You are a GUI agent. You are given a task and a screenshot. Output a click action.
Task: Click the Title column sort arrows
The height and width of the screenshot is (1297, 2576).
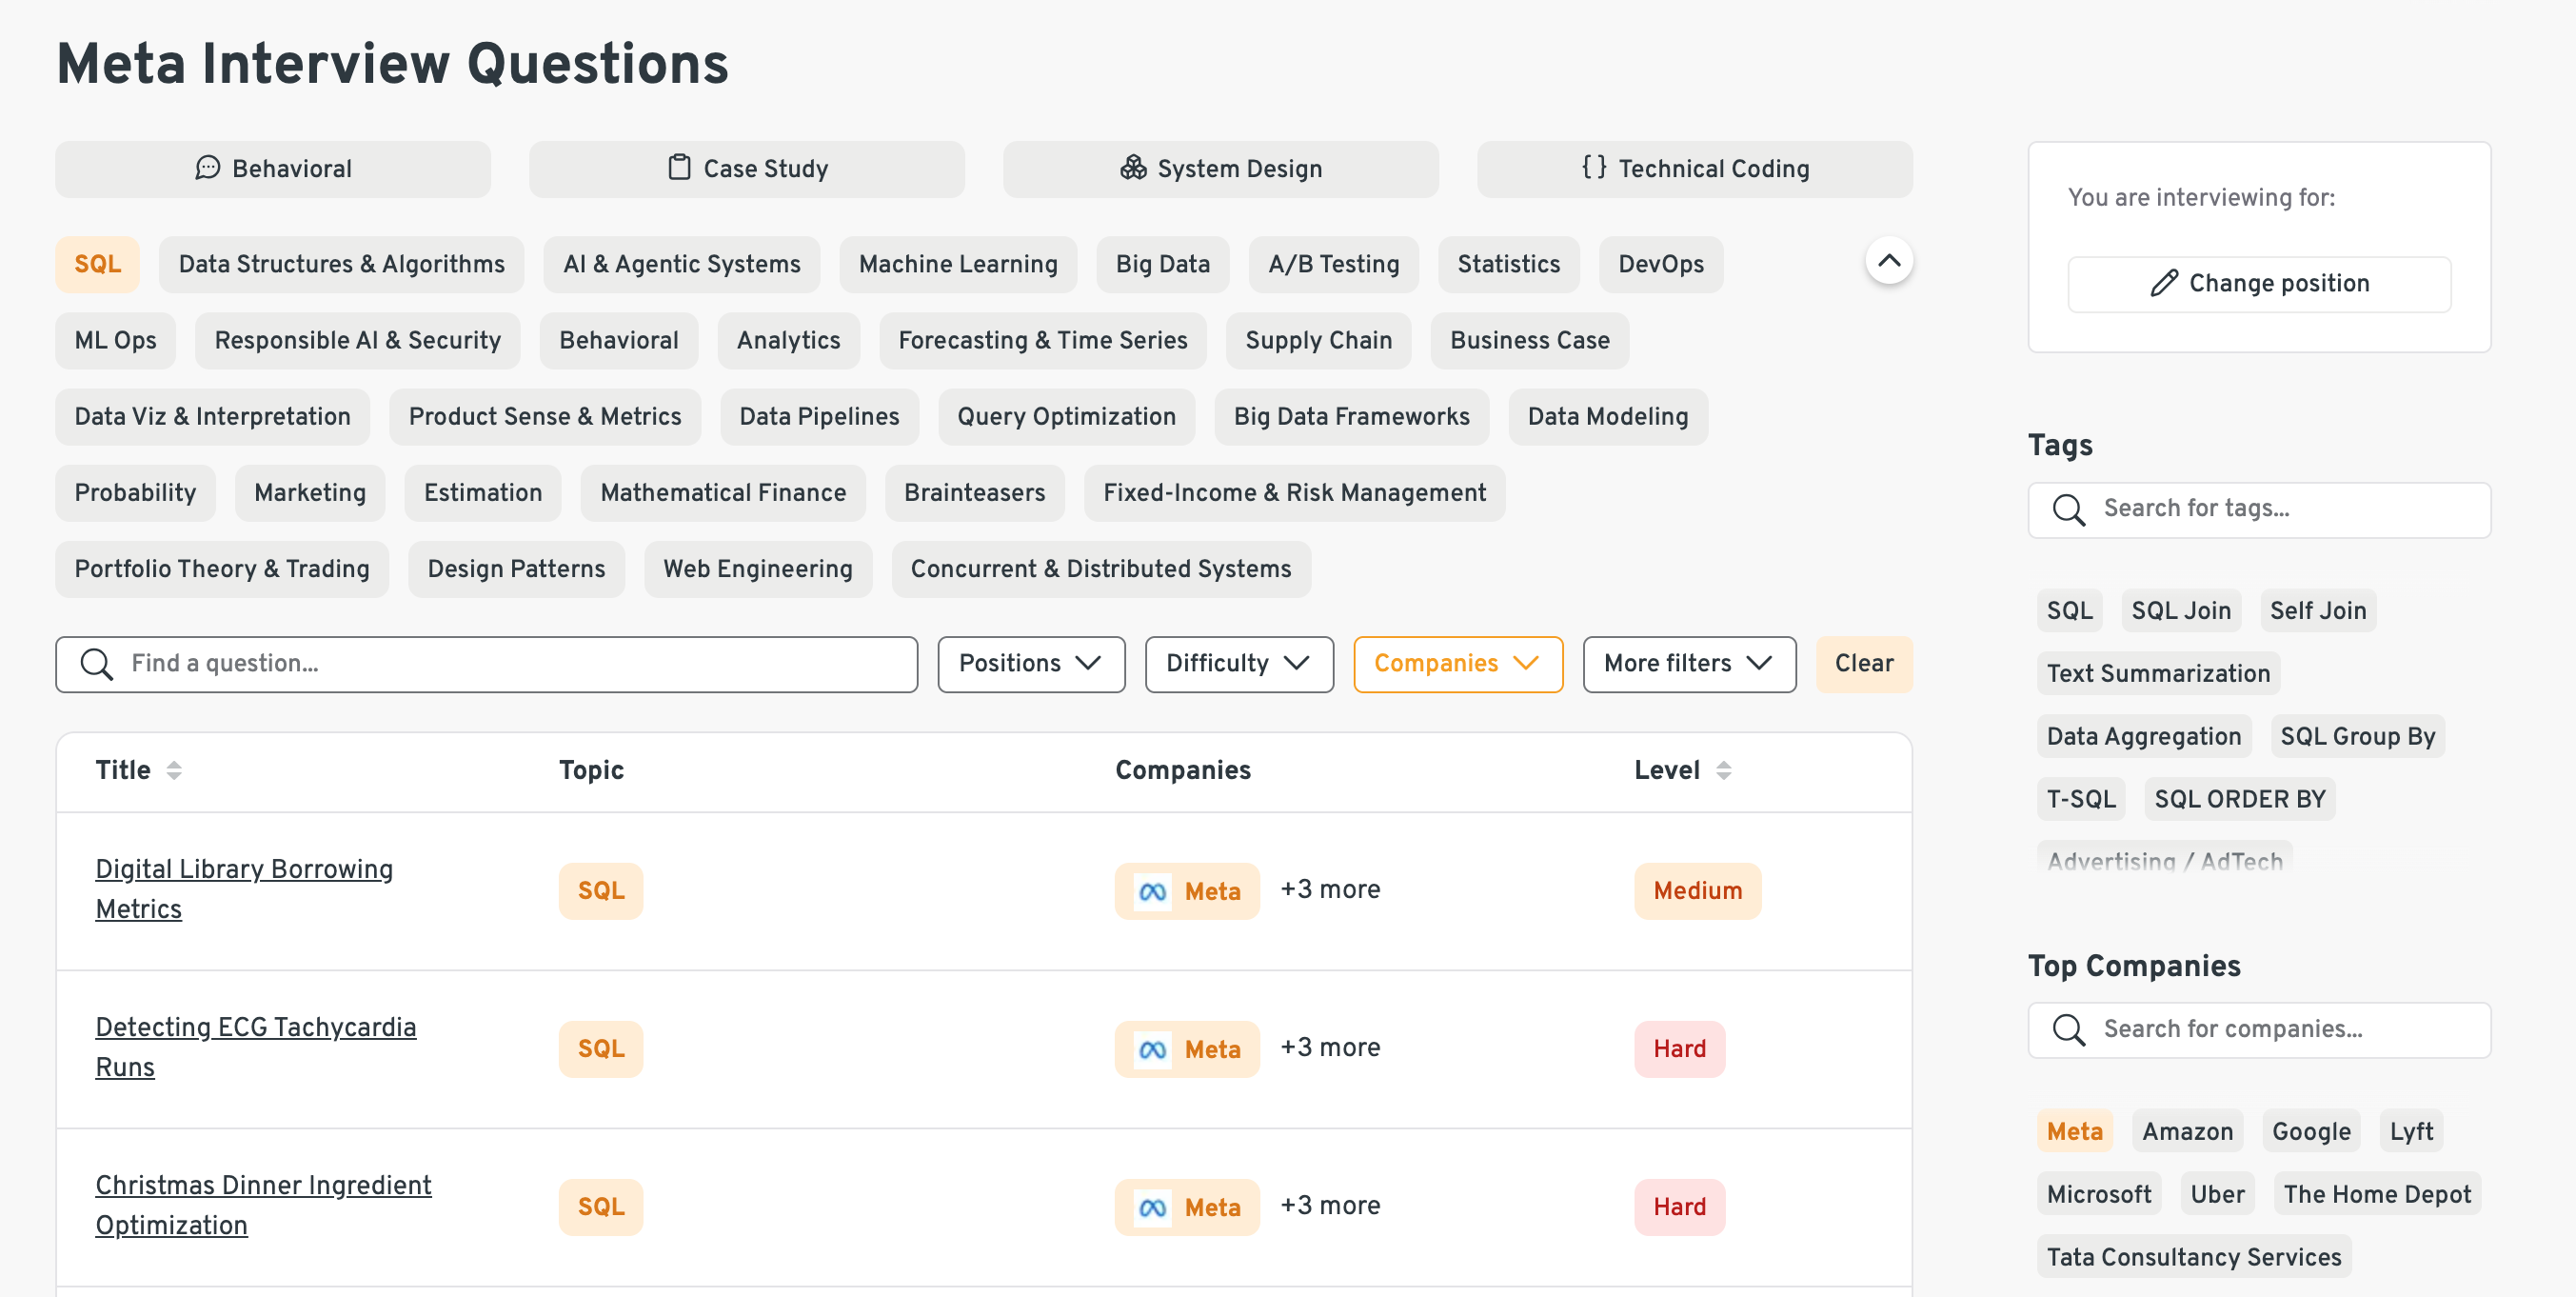tap(174, 770)
